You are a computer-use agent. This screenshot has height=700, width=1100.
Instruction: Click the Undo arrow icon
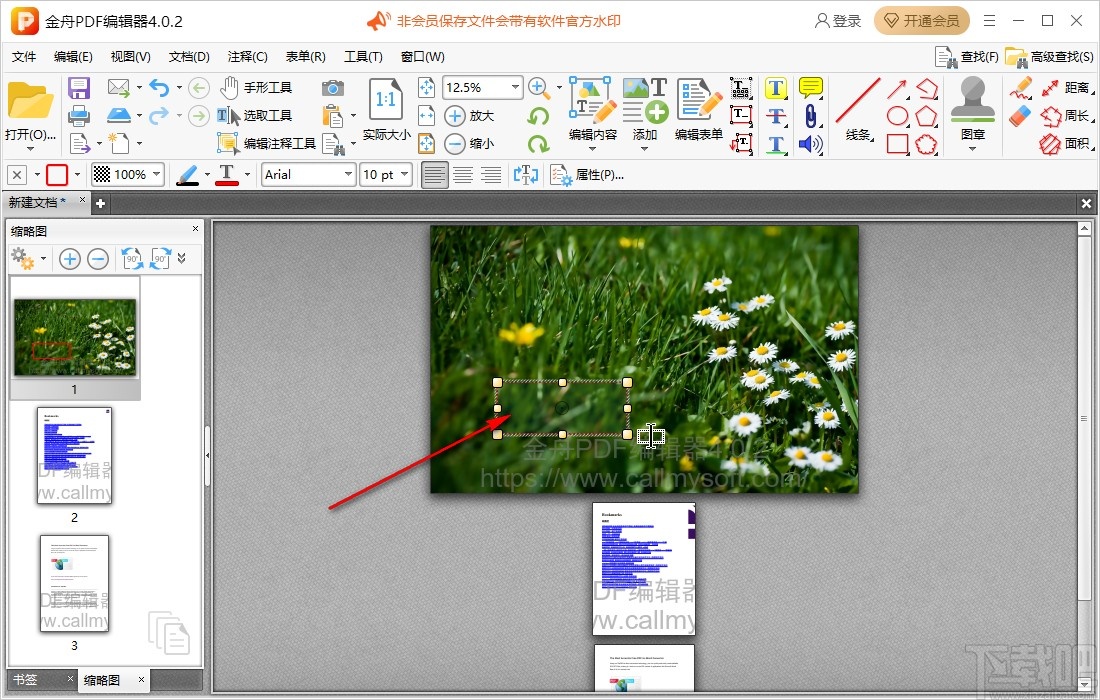159,88
